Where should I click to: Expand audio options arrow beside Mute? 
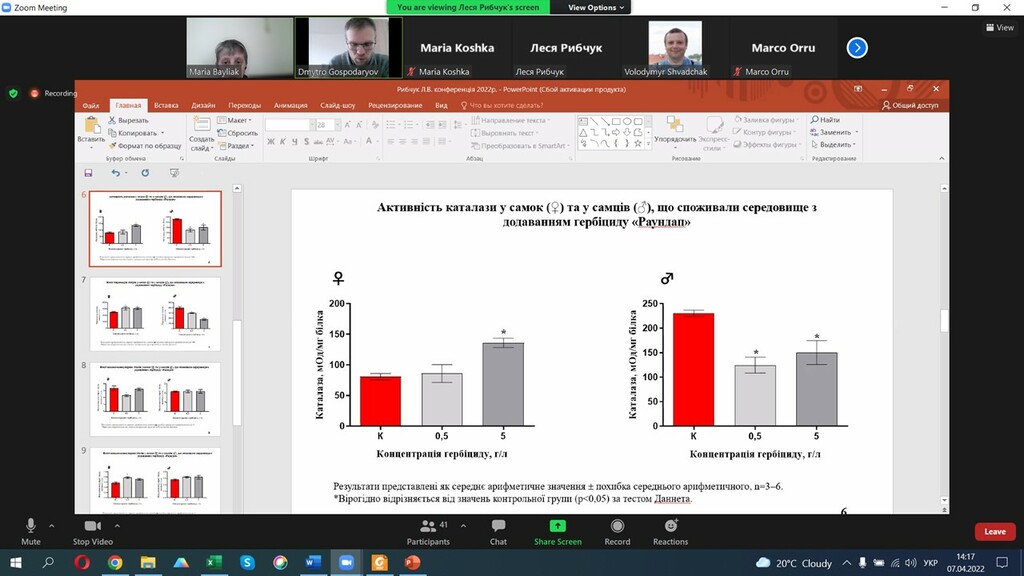52,525
